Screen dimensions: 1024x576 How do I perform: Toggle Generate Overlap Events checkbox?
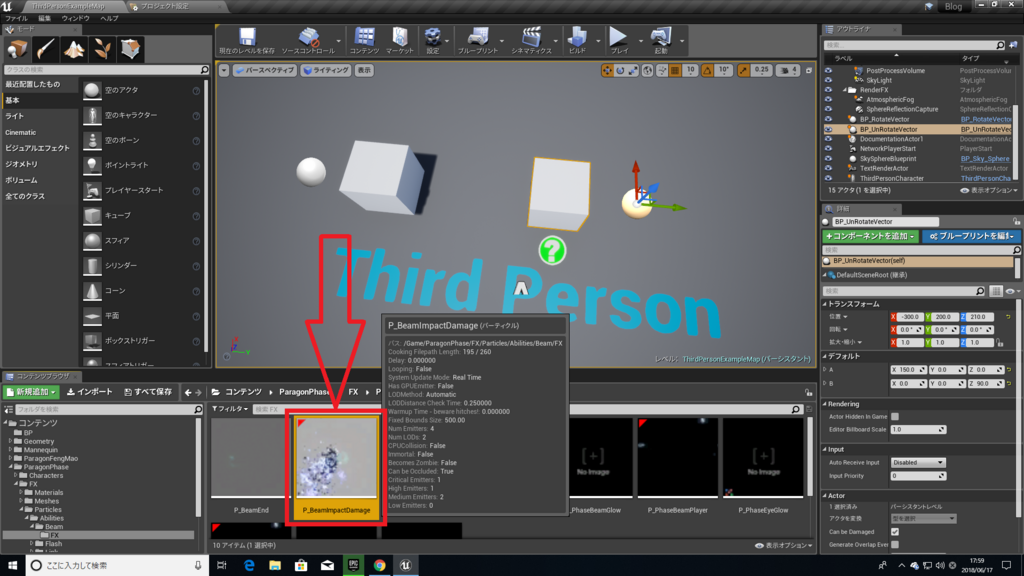tap(895, 545)
